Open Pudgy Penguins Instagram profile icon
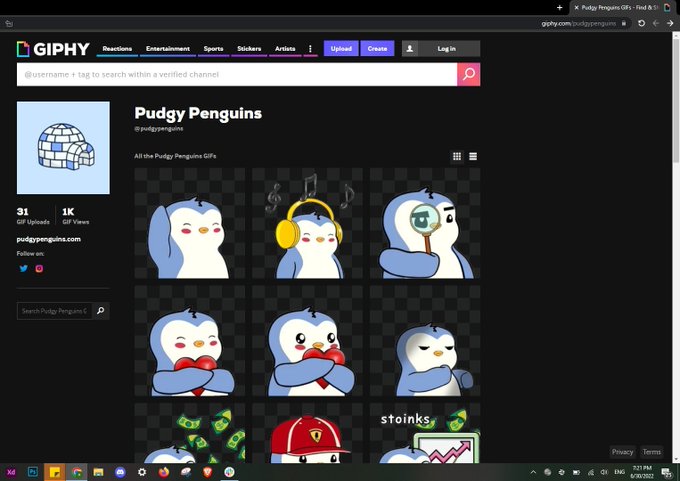This screenshot has height=481, width=680. (39, 268)
